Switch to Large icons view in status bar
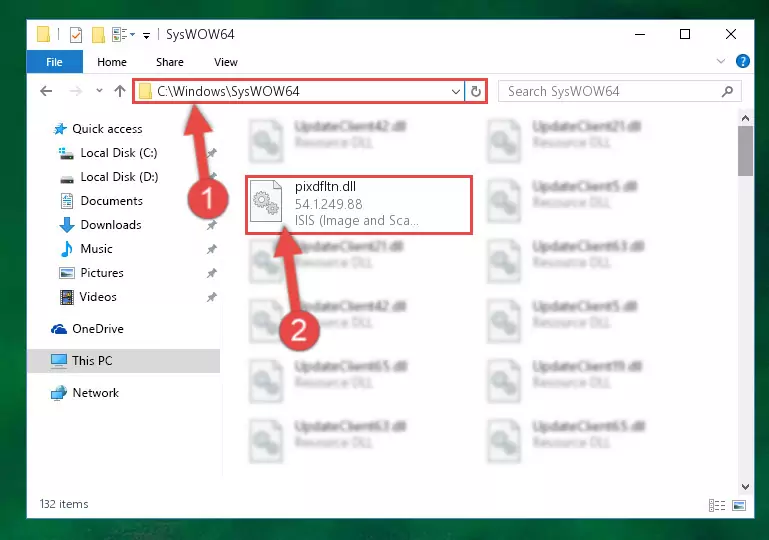The height and width of the screenshot is (540, 769). [739, 505]
